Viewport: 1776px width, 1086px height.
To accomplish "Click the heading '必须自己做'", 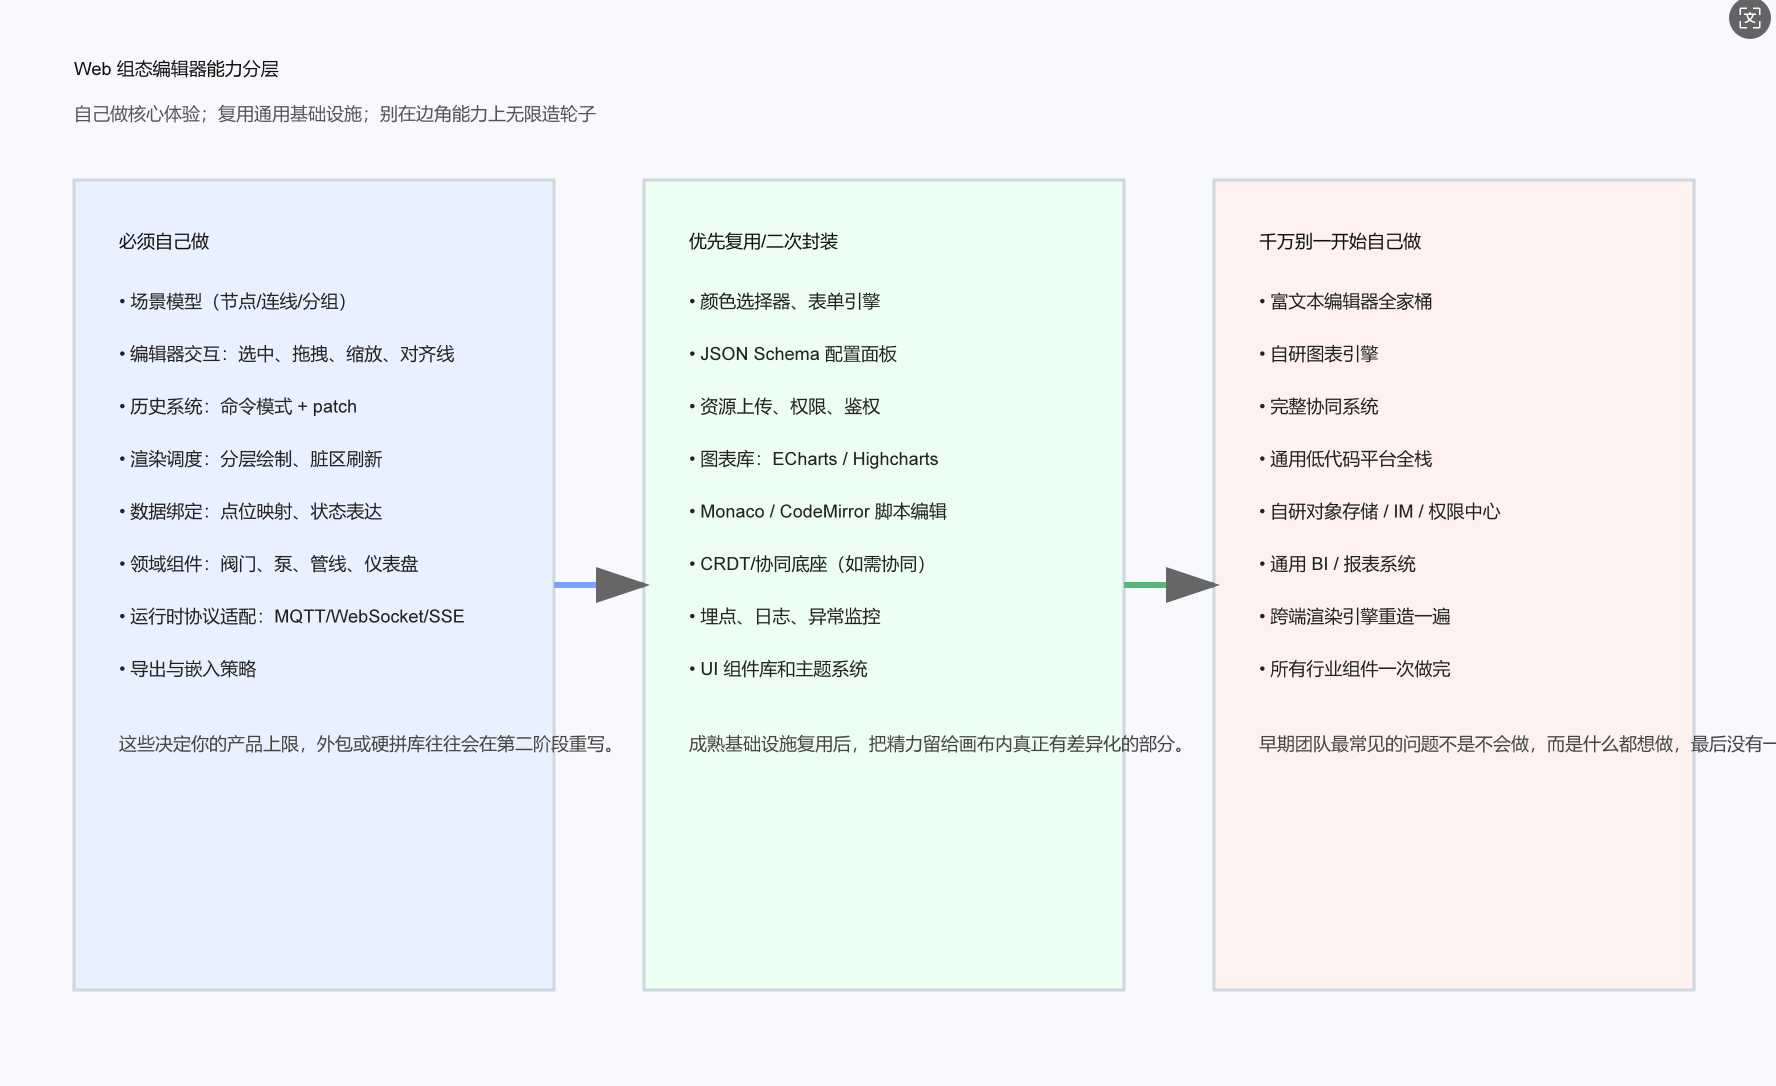I will (164, 241).
